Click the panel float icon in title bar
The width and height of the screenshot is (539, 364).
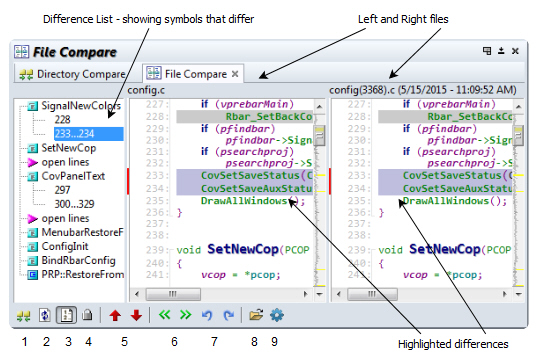[x=487, y=51]
